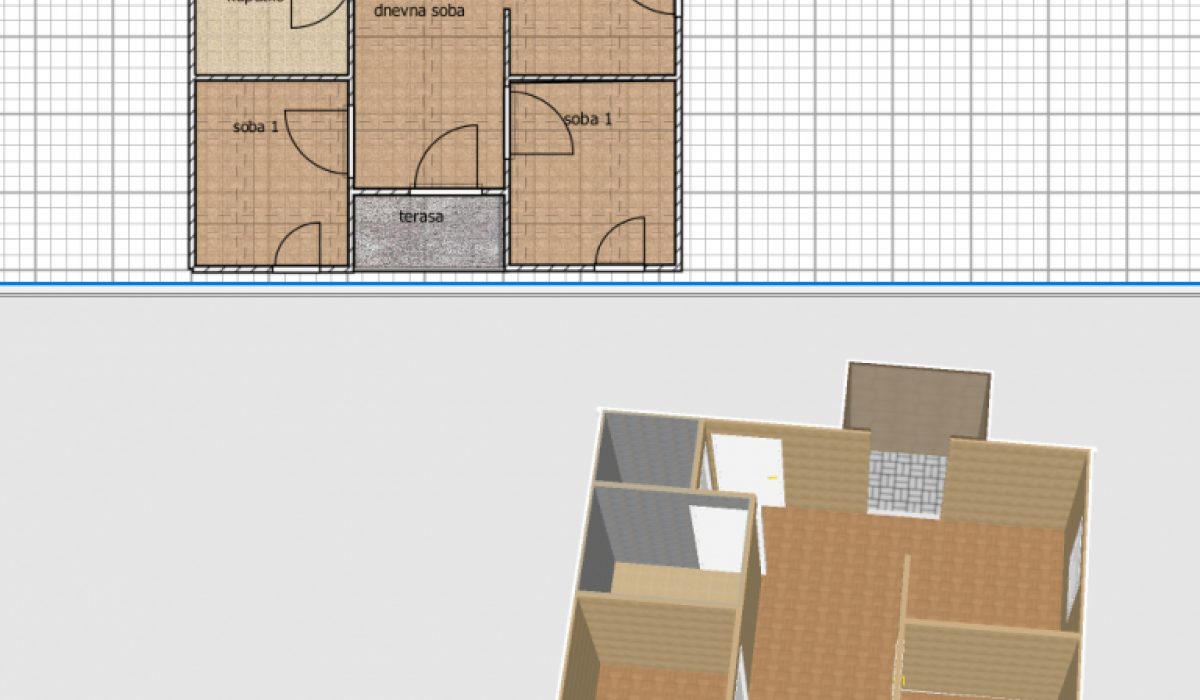Select the door swinging into right soba 1
The height and width of the screenshot is (700, 1200).
point(540,124)
